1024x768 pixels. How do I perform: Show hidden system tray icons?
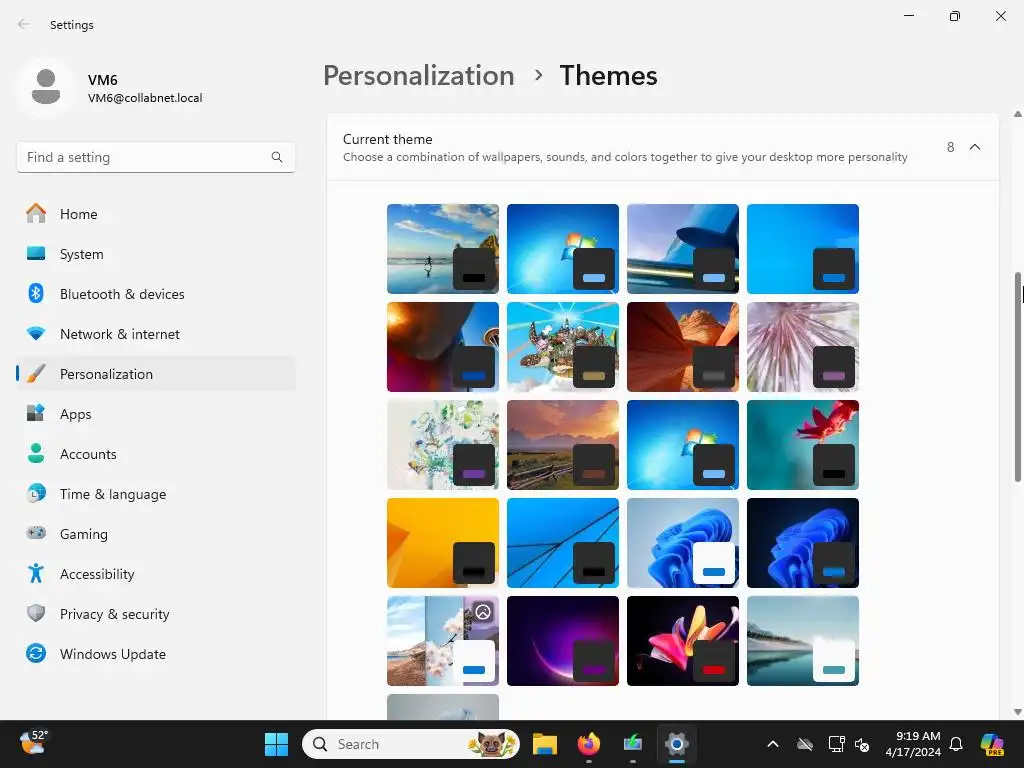[773, 744]
